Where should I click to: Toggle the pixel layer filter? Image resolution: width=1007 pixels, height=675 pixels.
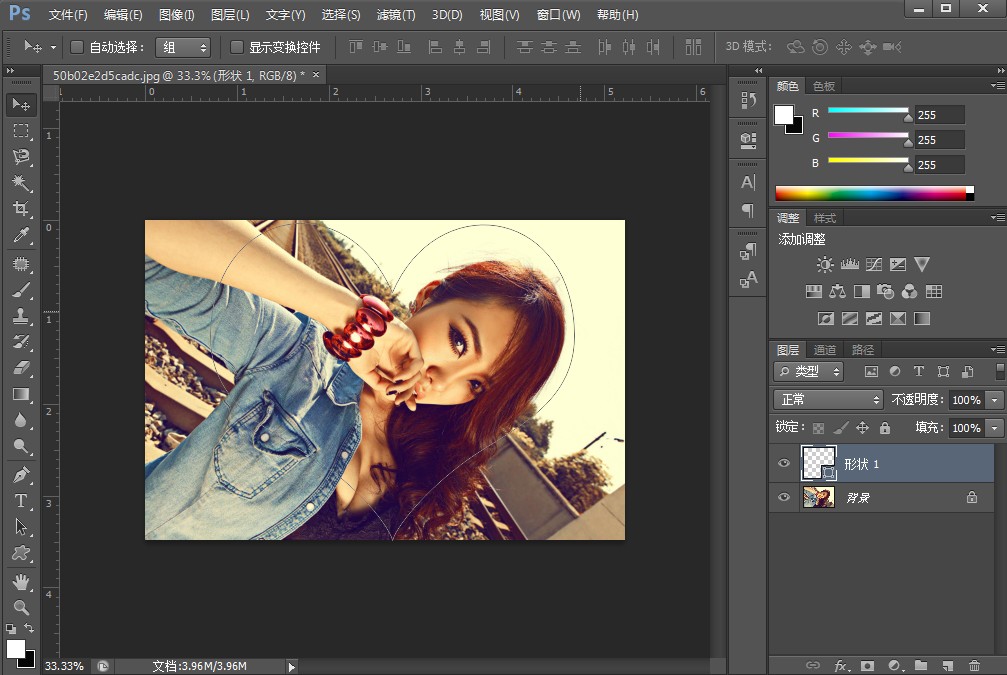tap(871, 371)
